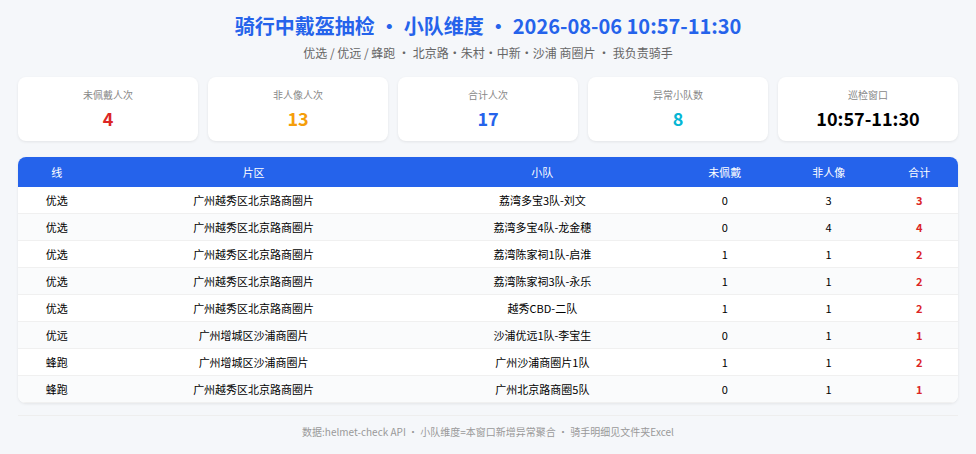
Task: Click the 合计 column header
Action: [x=919, y=173]
